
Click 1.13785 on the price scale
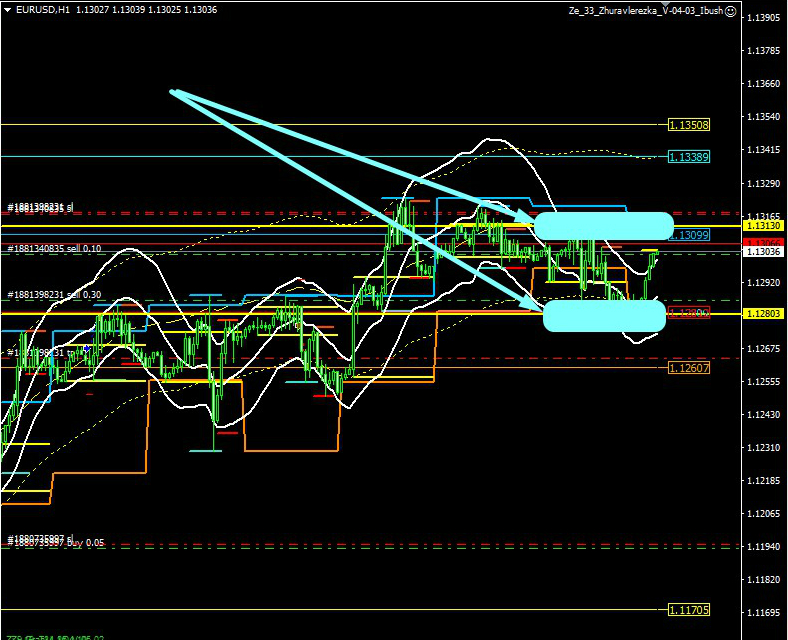(x=763, y=51)
